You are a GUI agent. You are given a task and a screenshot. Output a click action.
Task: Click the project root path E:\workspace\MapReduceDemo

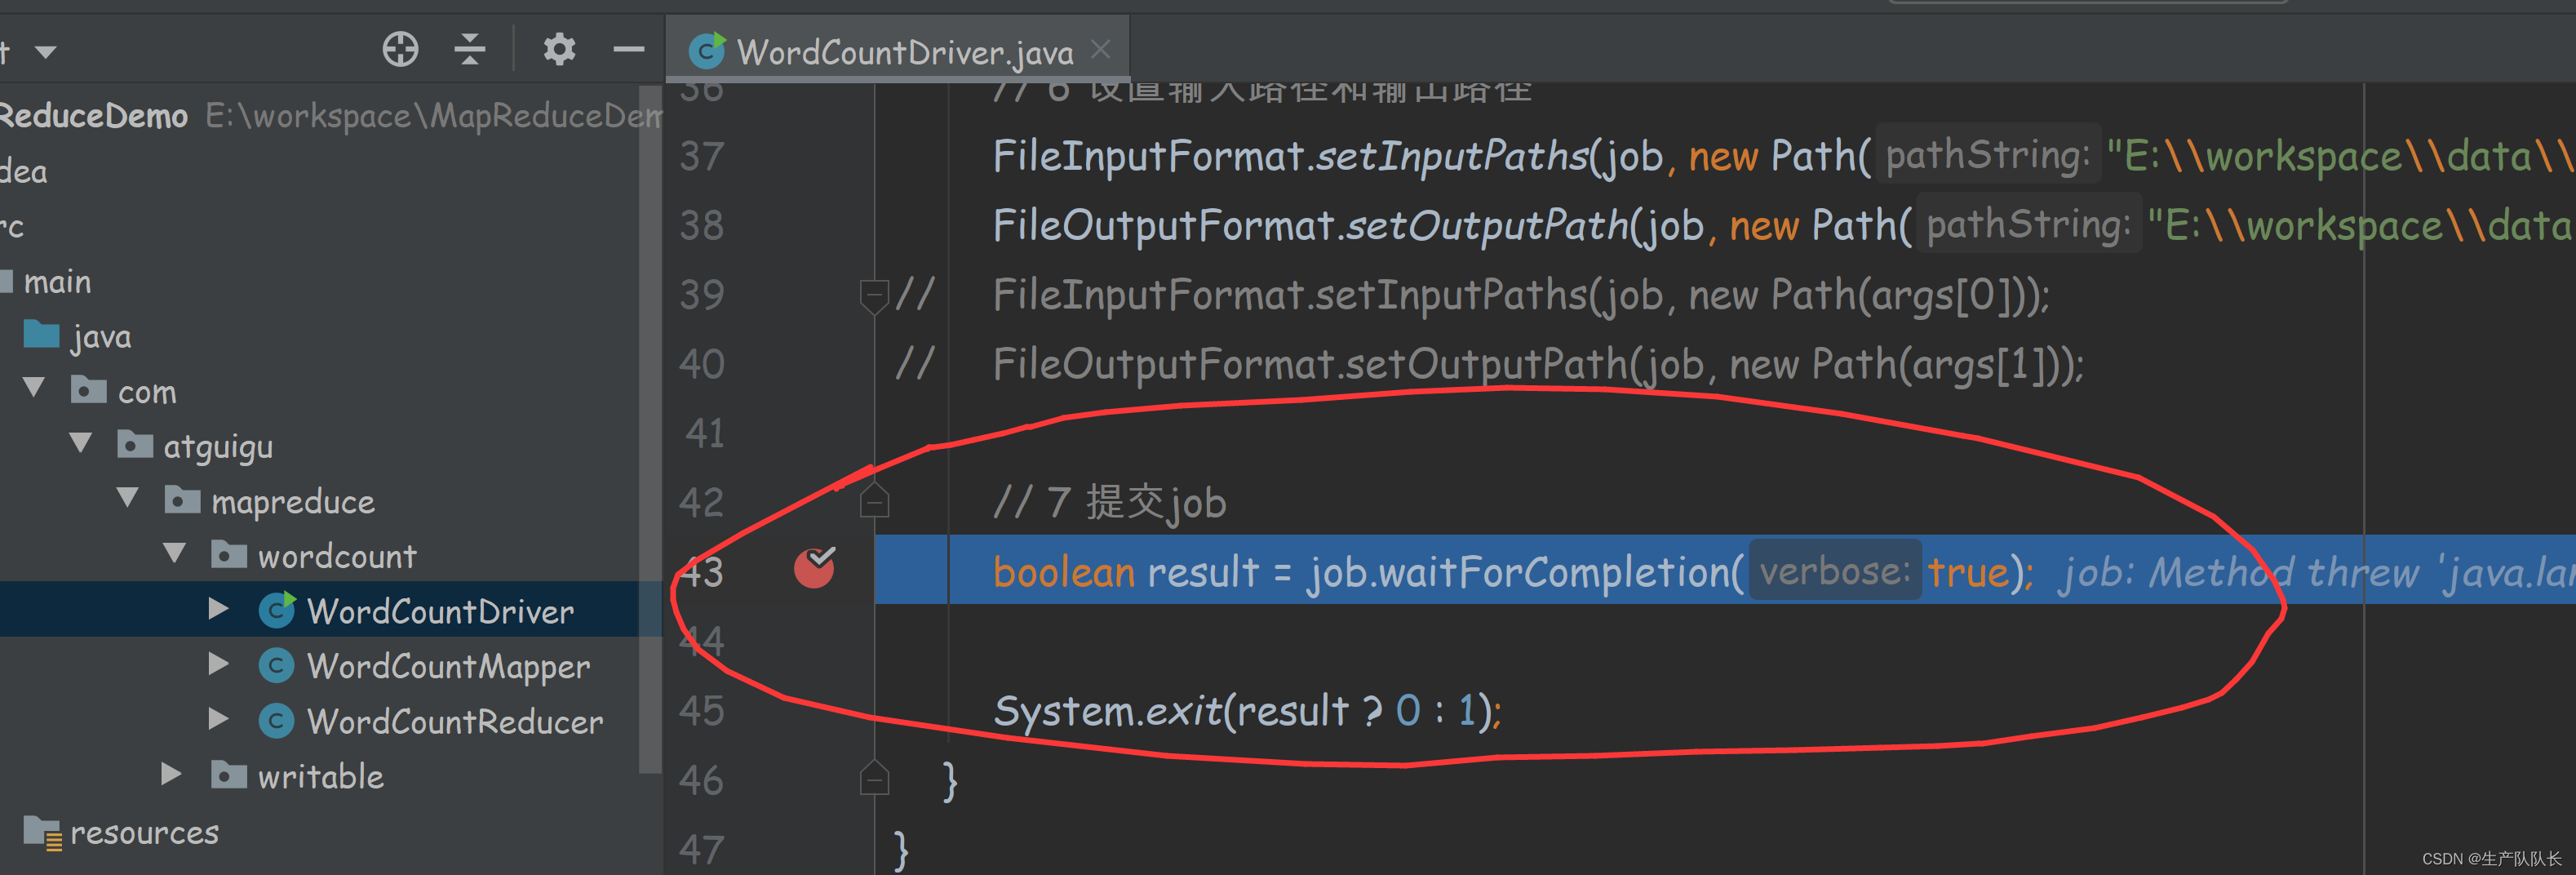[x=434, y=117]
